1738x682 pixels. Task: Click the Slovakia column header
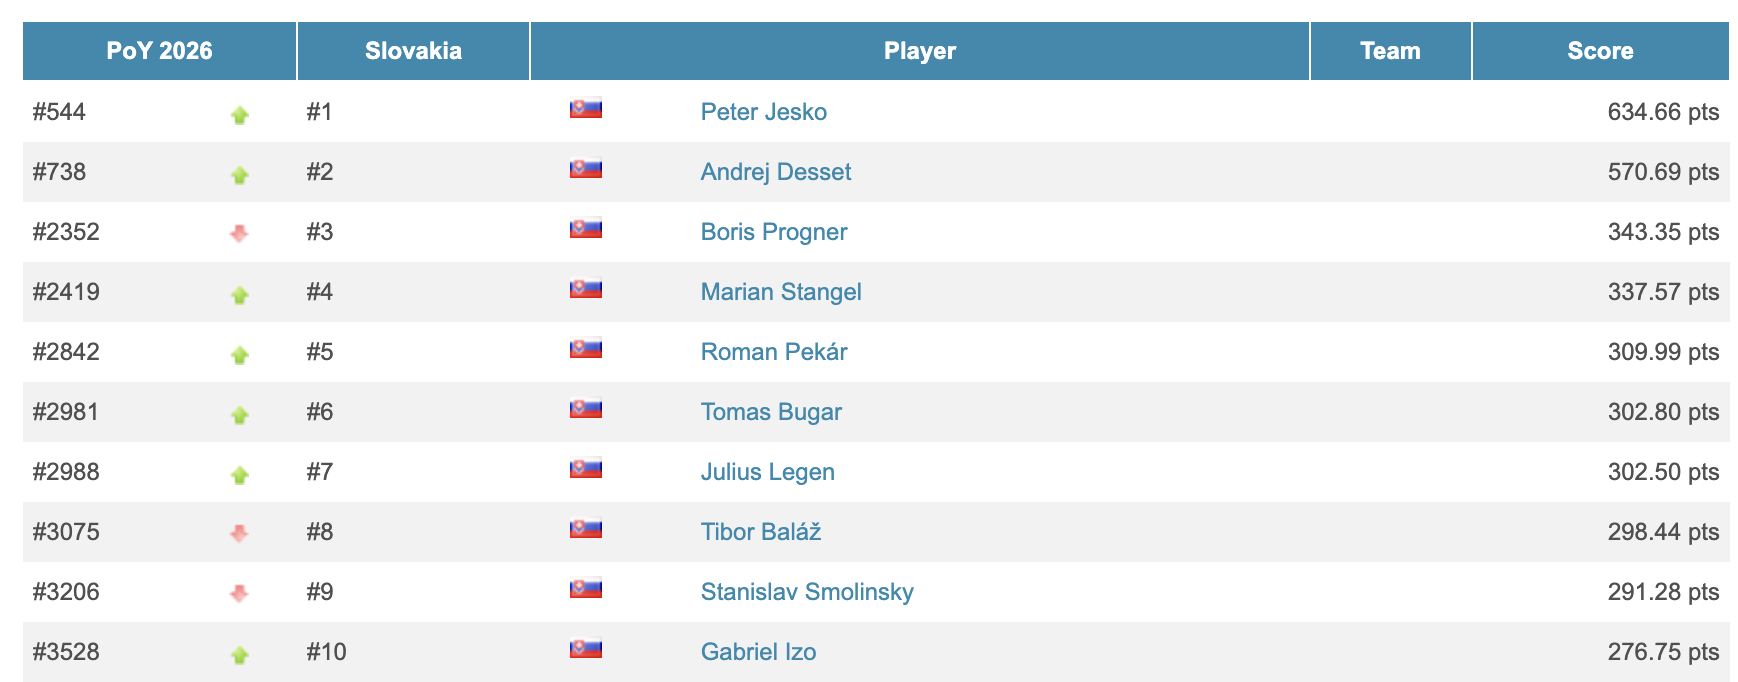point(413,51)
